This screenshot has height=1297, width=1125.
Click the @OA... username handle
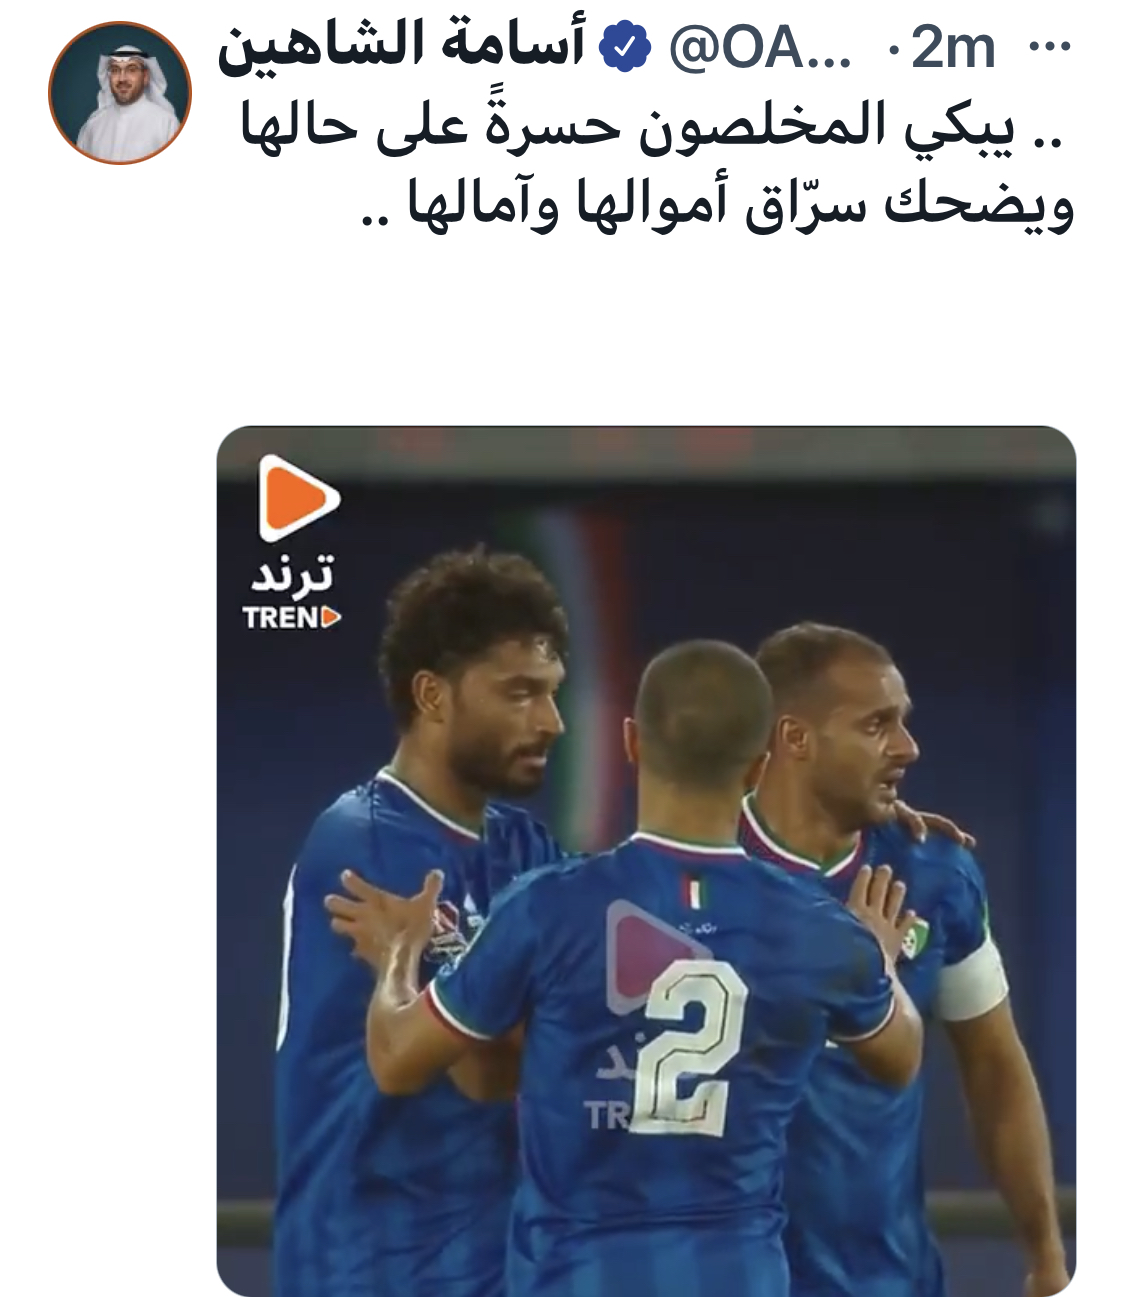pos(760,48)
